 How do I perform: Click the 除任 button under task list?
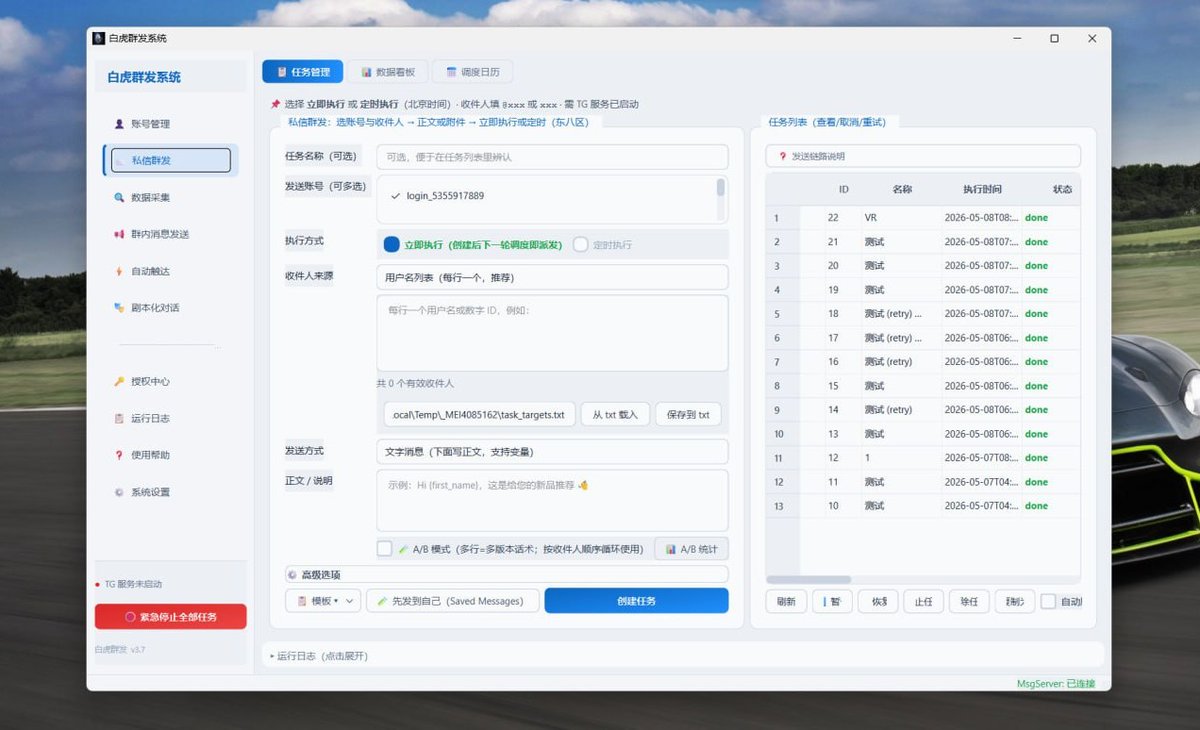(969, 602)
